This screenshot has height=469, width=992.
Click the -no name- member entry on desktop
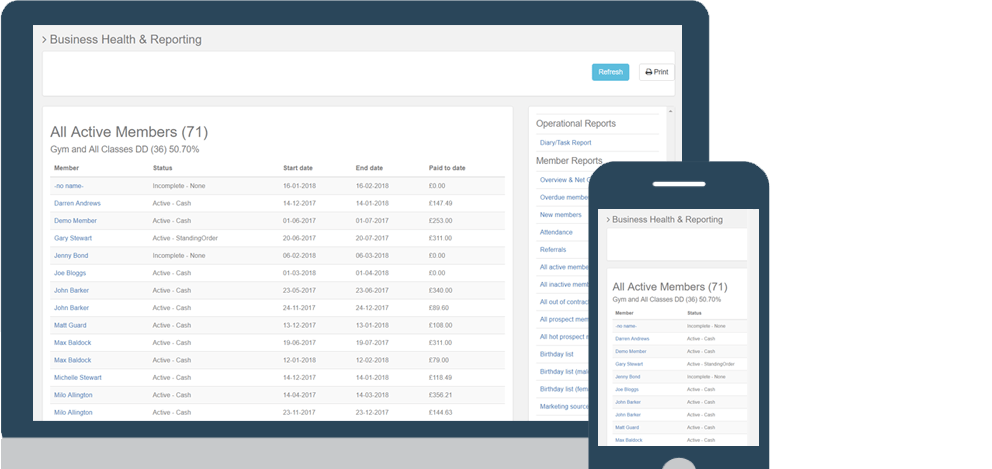(x=69, y=186)
